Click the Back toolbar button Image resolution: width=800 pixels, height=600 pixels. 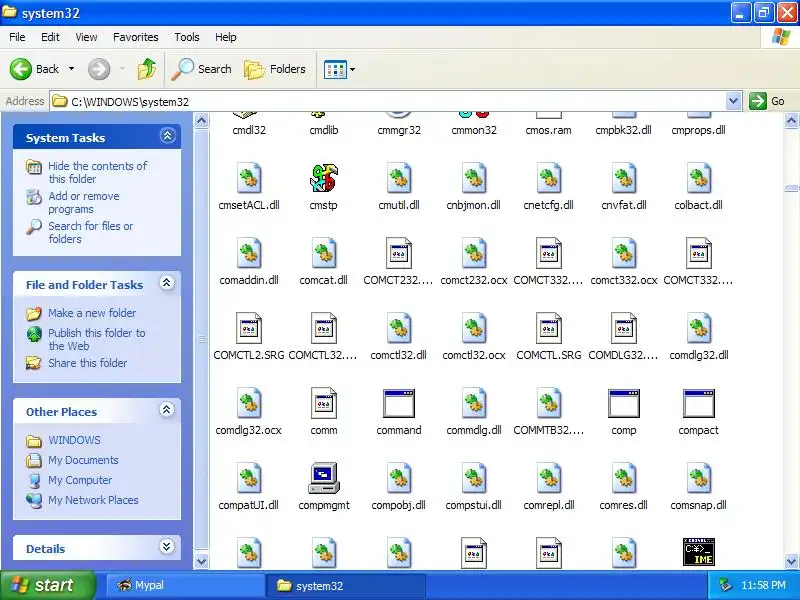click(35, 69)
